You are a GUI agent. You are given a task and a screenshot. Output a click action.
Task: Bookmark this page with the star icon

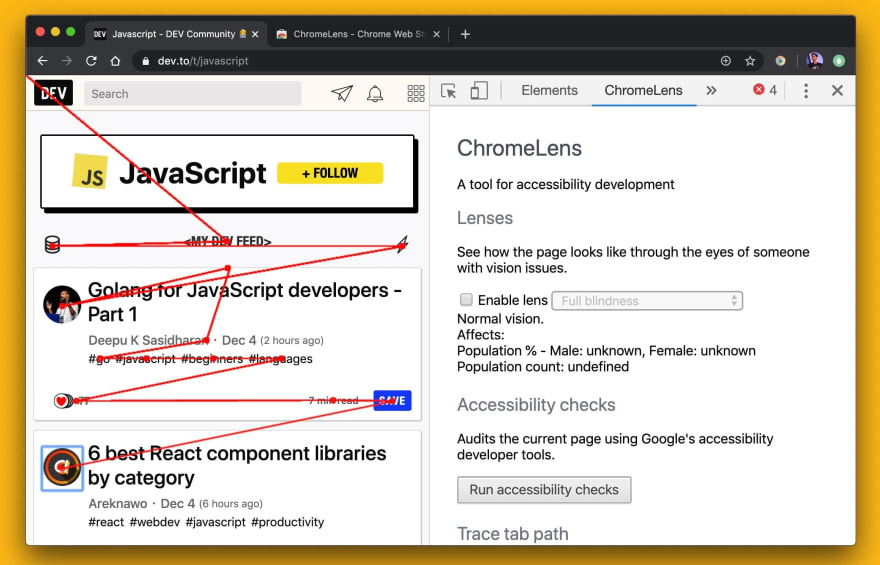point(750,61)
